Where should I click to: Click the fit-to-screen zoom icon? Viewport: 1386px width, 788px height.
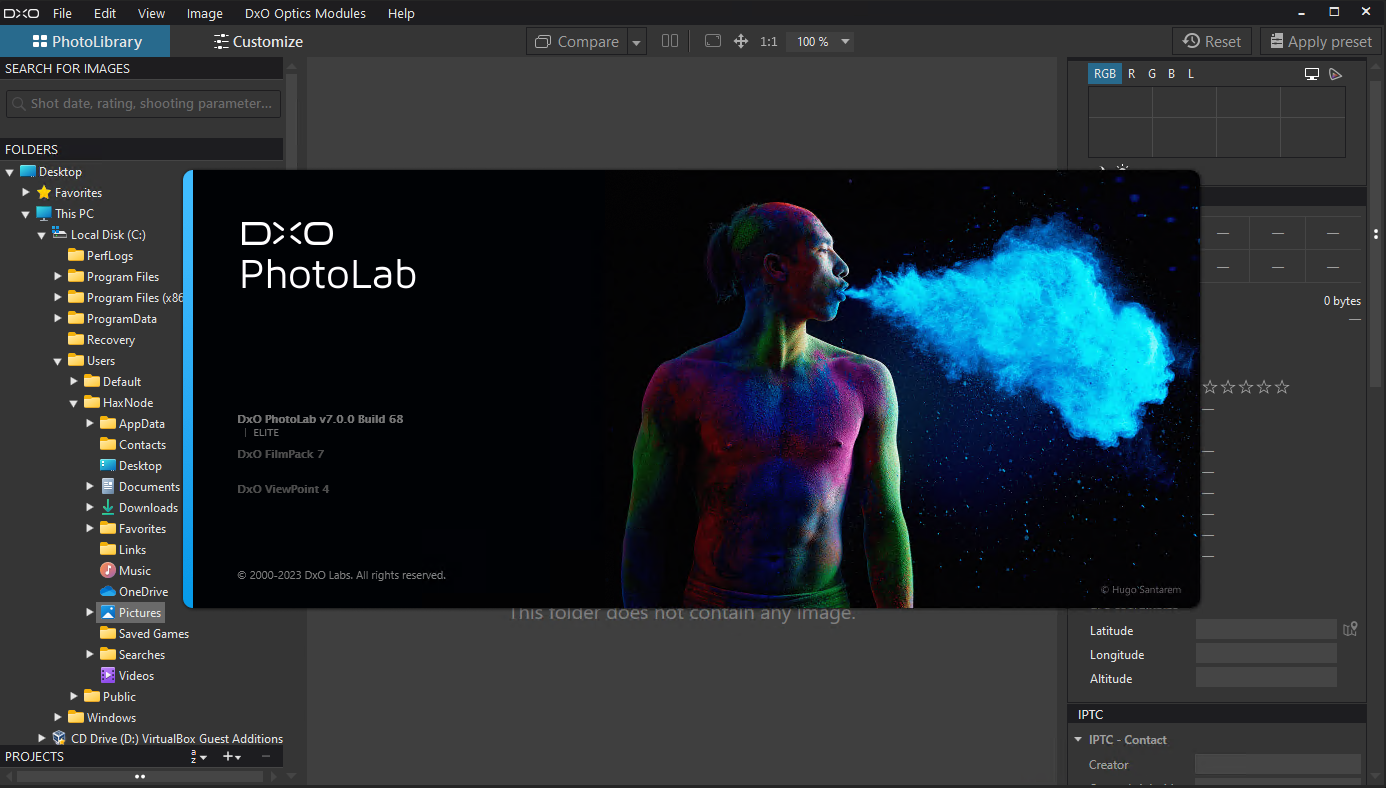[x=713, y=41]
